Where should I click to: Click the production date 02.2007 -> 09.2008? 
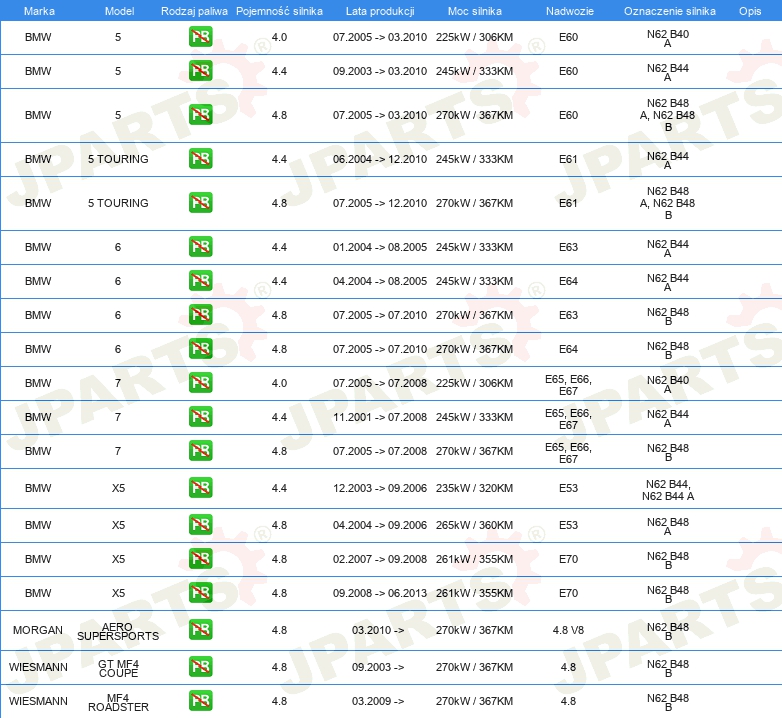point(380,559)
